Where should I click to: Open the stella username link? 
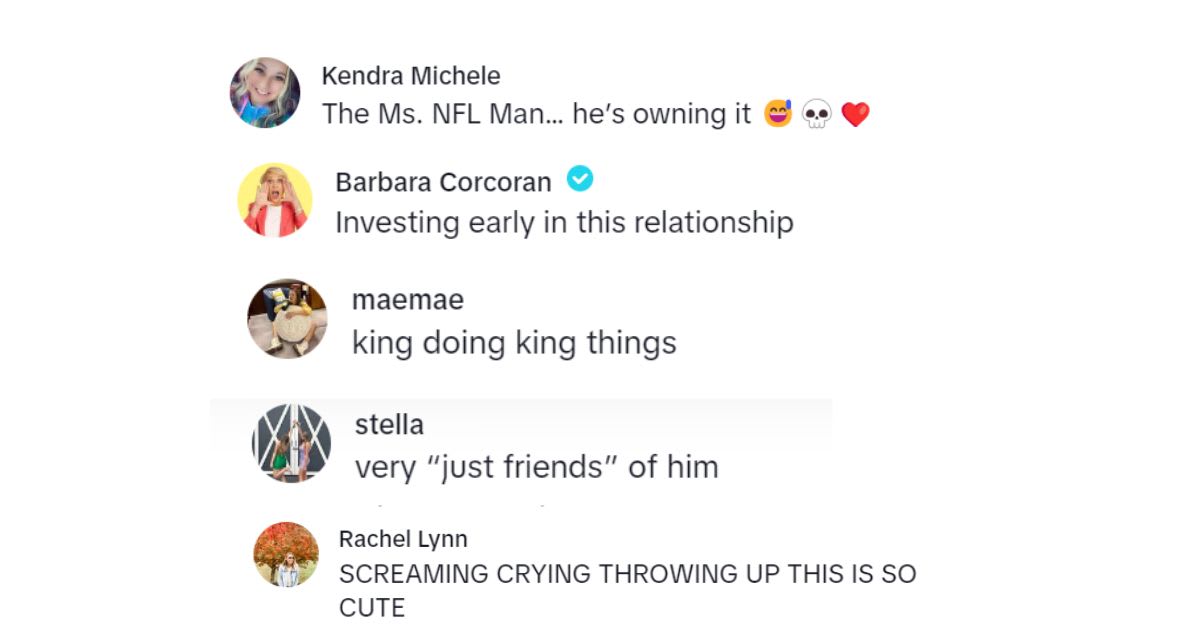pos(389,424)
